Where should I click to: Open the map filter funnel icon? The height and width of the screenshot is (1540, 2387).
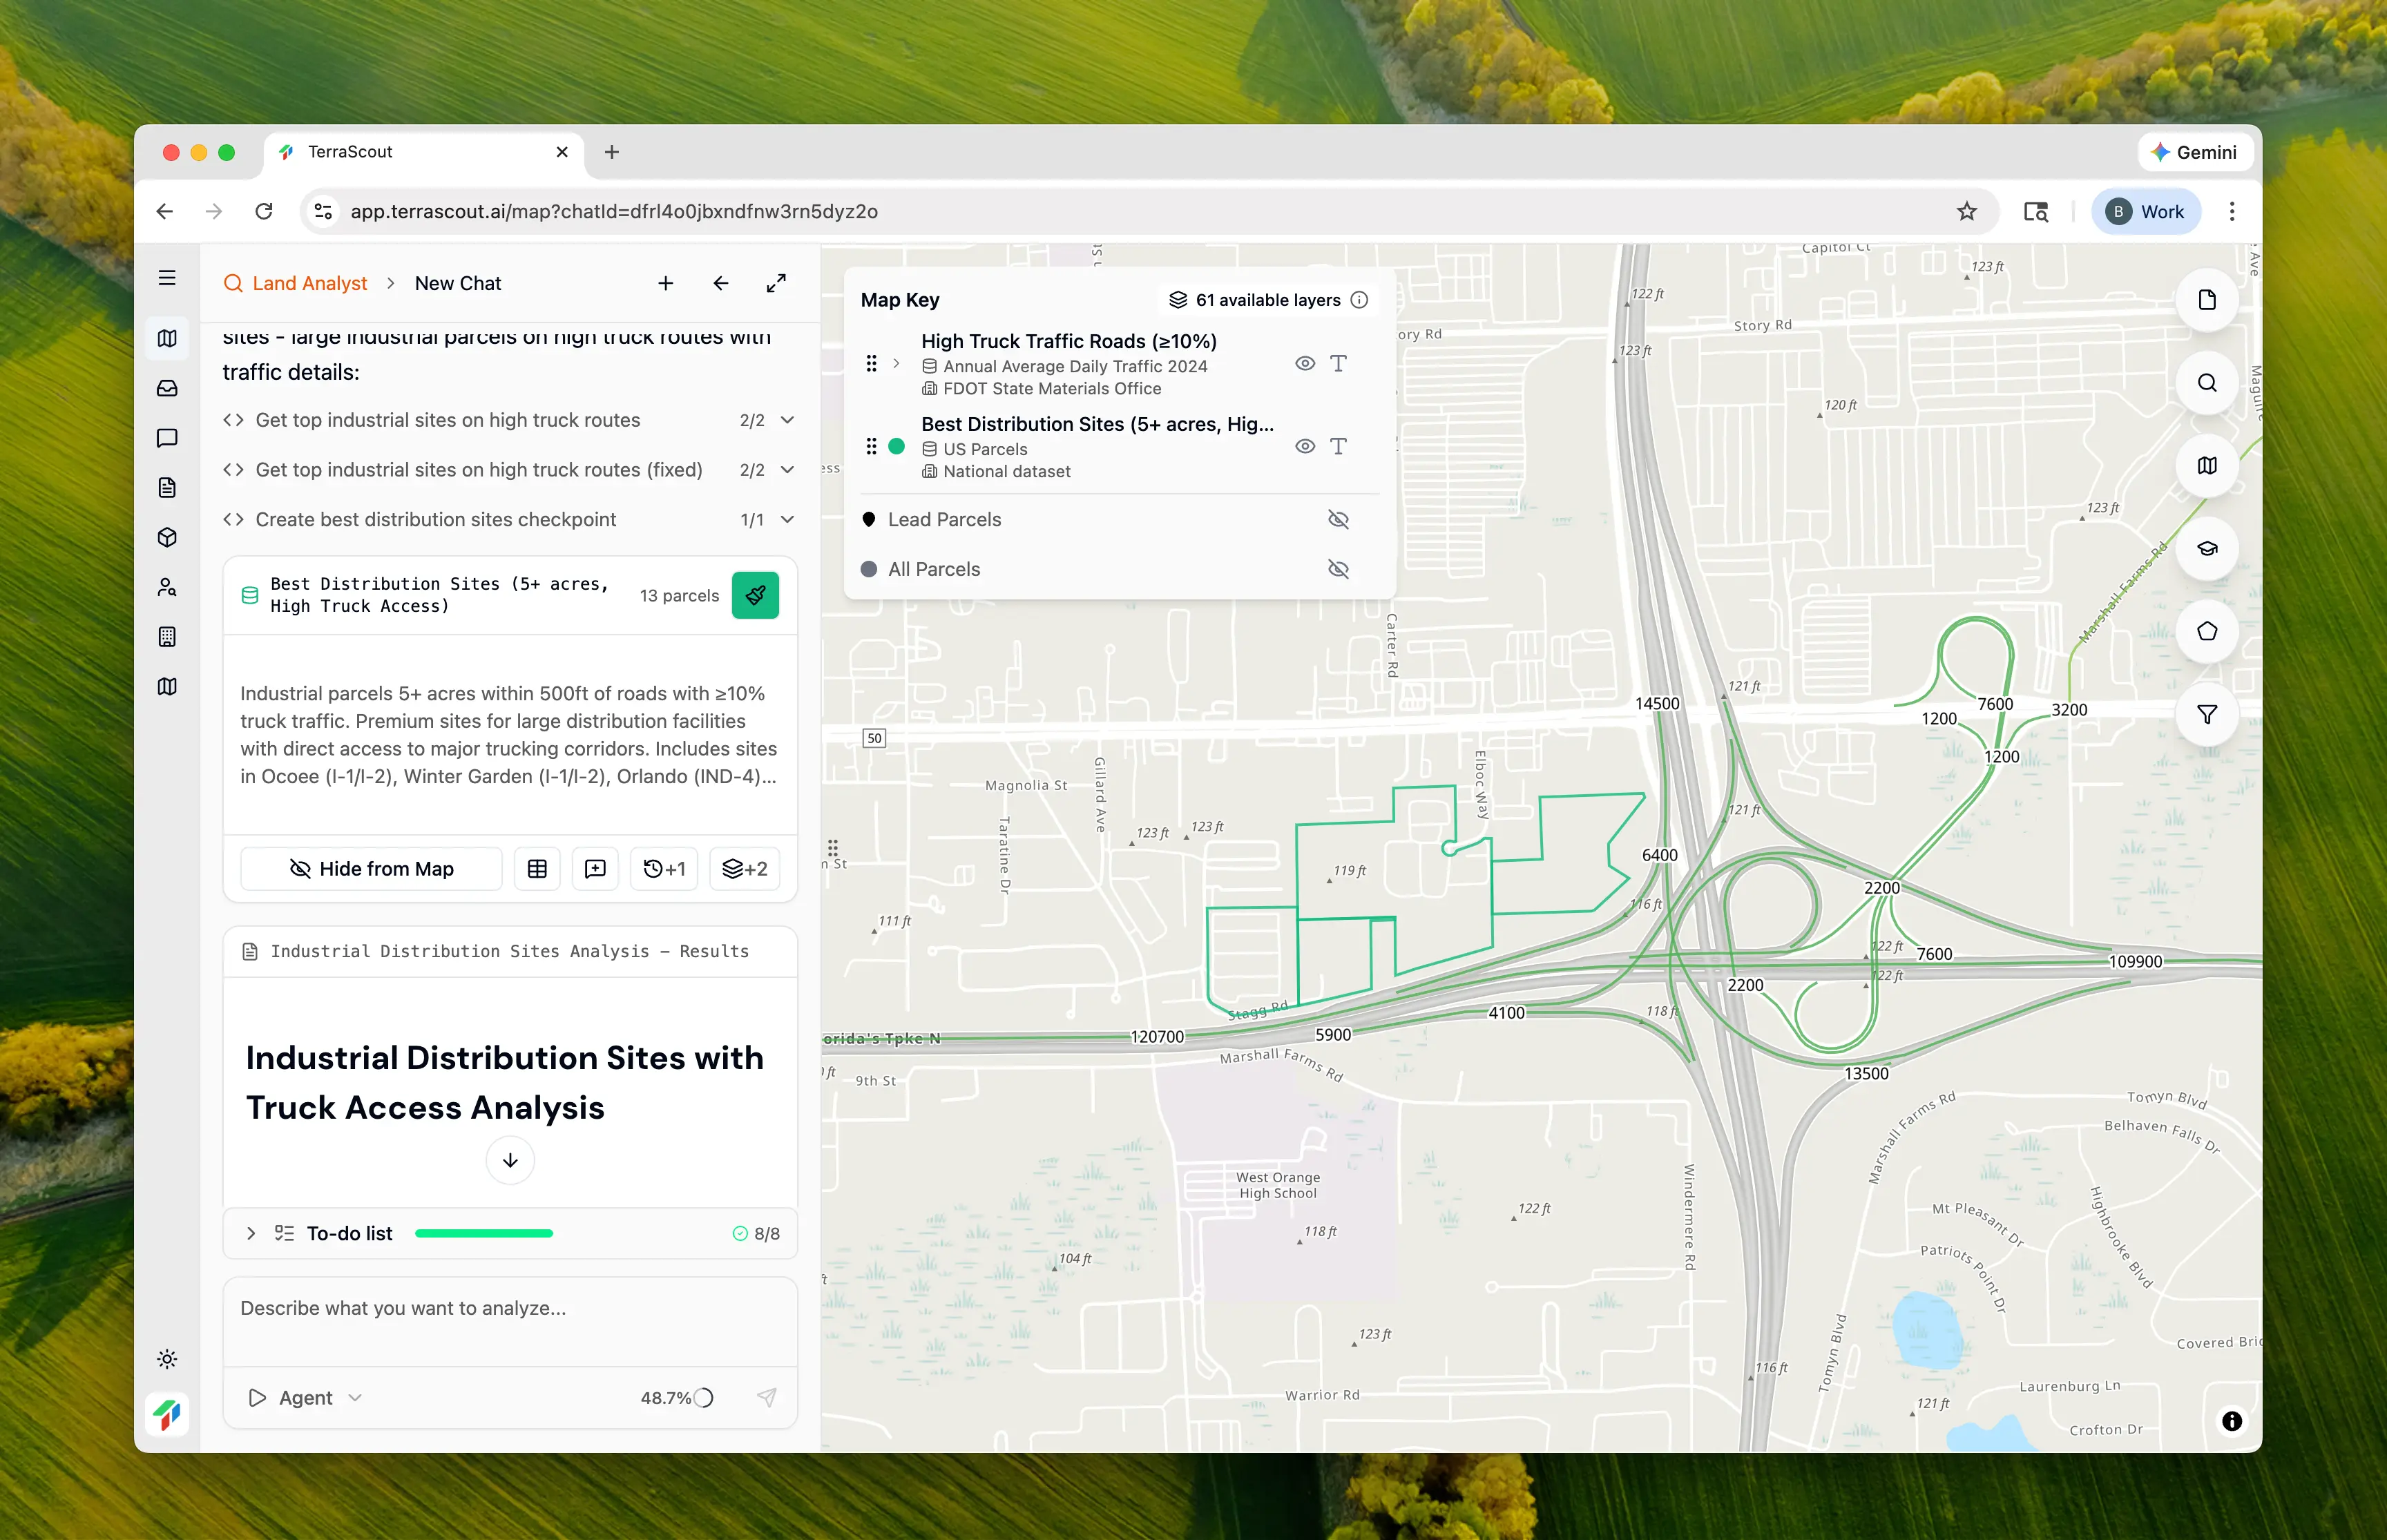tap(2206, 715)
